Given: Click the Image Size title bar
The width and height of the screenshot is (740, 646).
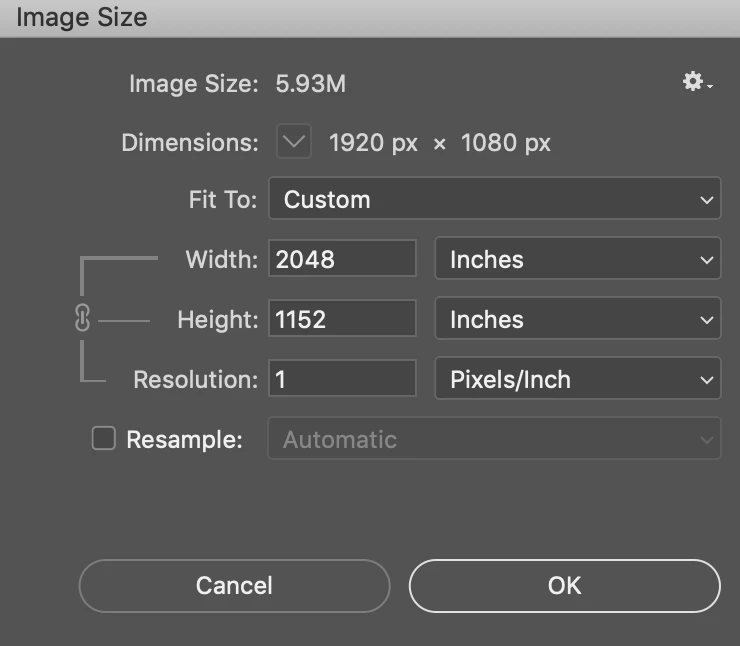Looking at the screenshot, I should coord(370,17).
